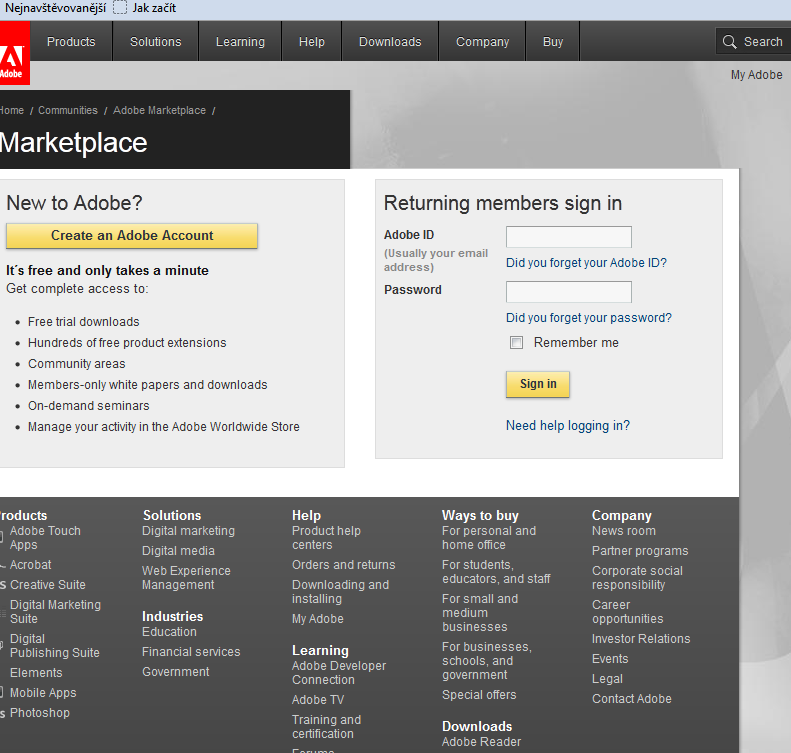Open For businesses, schools, and government link
Screen dimensions: 791x753
[x=487, y=661]
